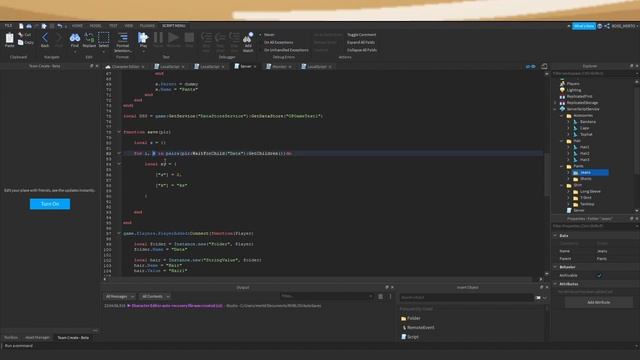640x360 pixels.
Task: Click the Add Attribute button
Action: pyautogui.click(x=598, y=302)
